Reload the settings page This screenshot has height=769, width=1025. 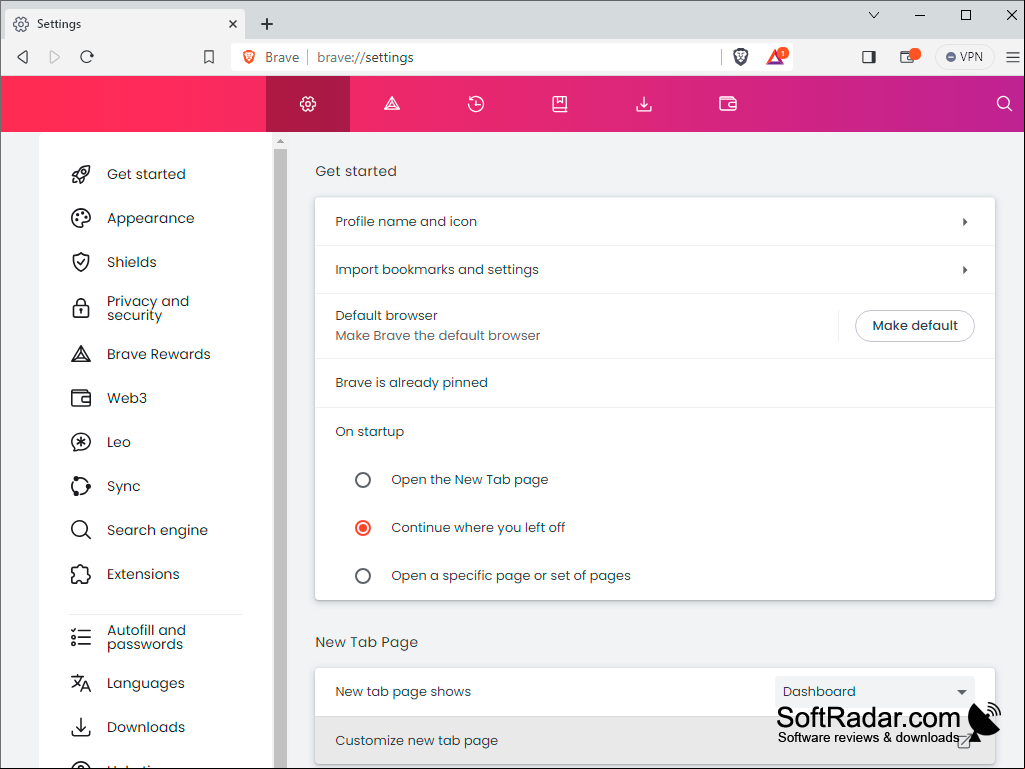[87, 57]
